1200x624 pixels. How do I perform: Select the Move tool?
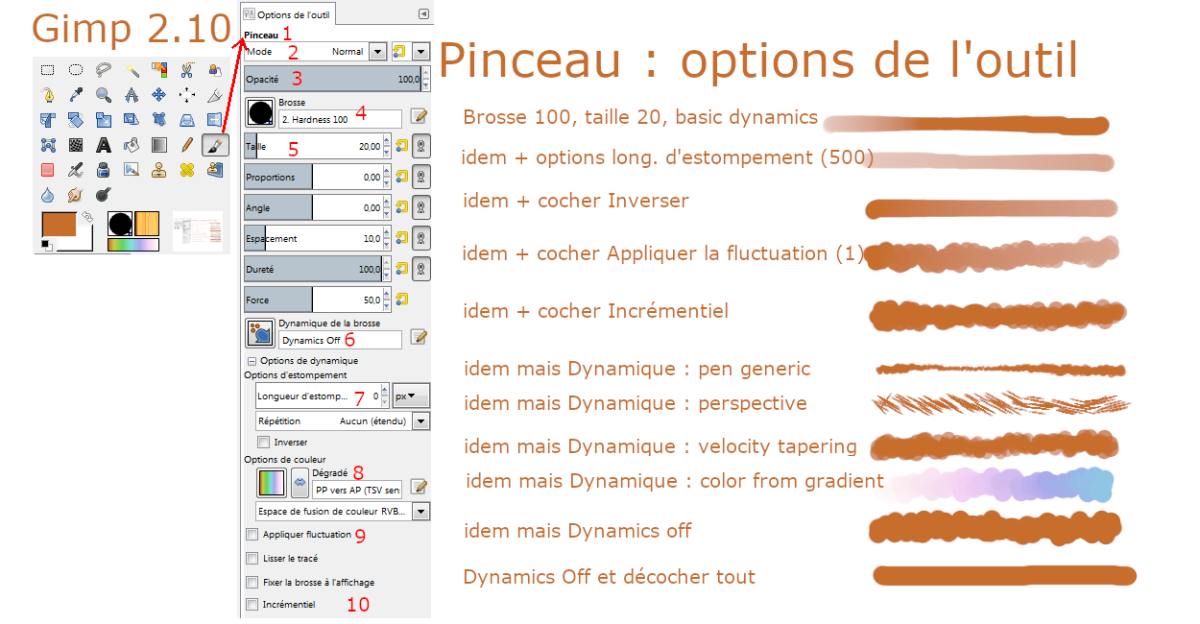(159, 95)
